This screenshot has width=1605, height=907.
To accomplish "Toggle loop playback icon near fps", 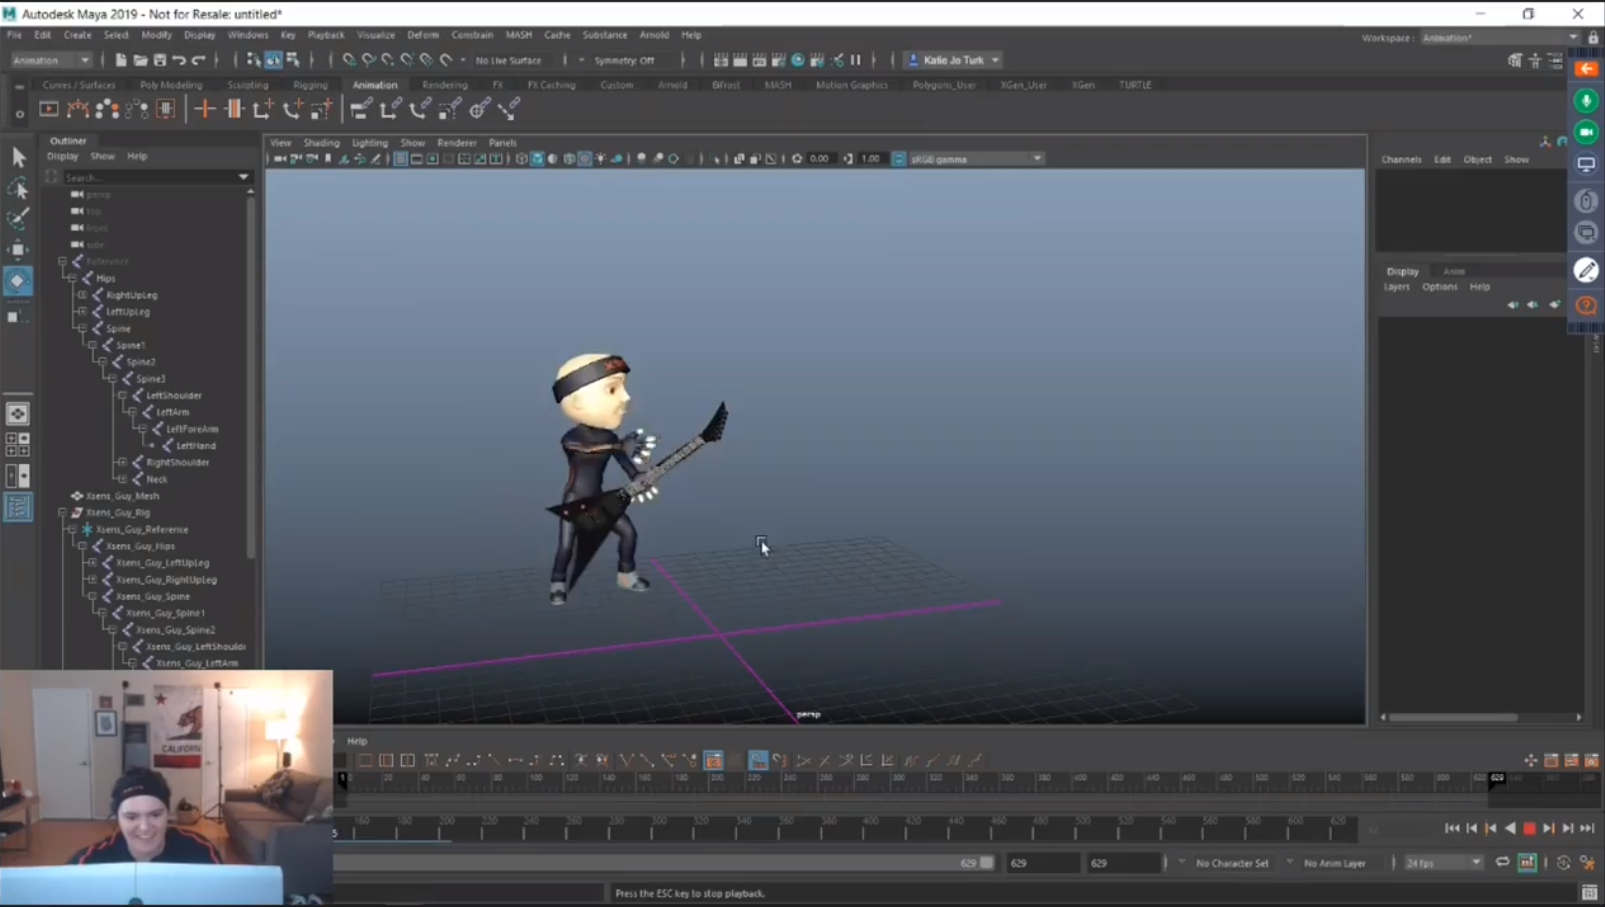I will click(x=1502, y=862).
